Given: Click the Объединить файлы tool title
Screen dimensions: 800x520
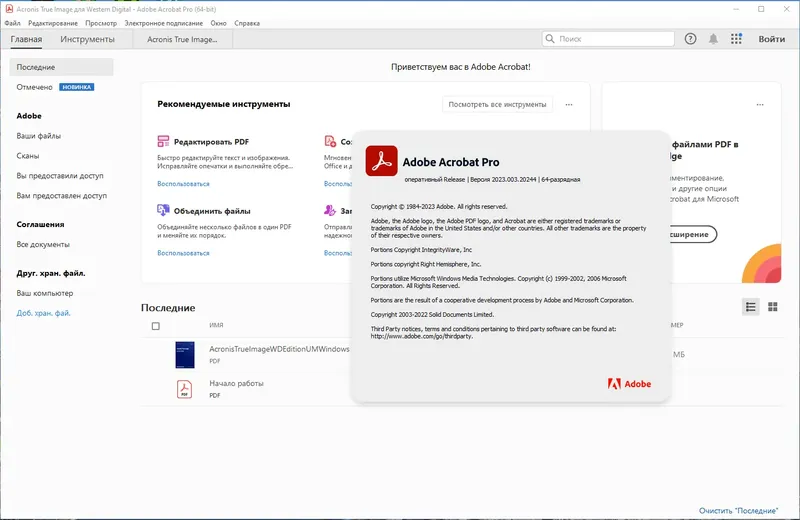Looking at the screenshot, I should [212, 211].
